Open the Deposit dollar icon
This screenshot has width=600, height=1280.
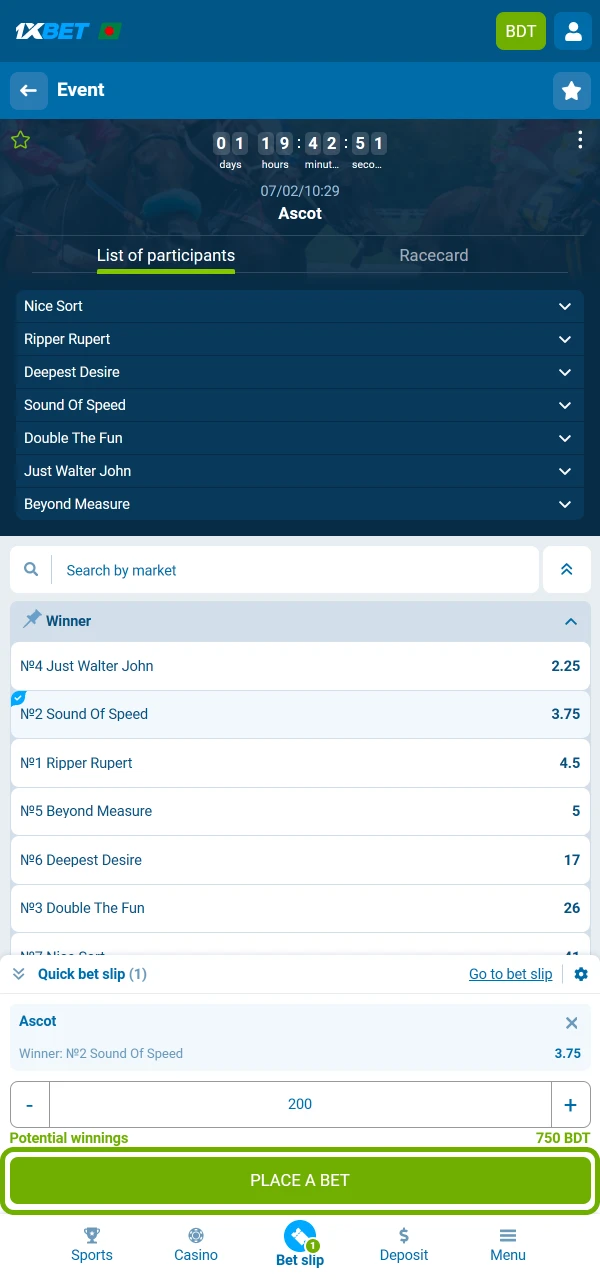404,1236
